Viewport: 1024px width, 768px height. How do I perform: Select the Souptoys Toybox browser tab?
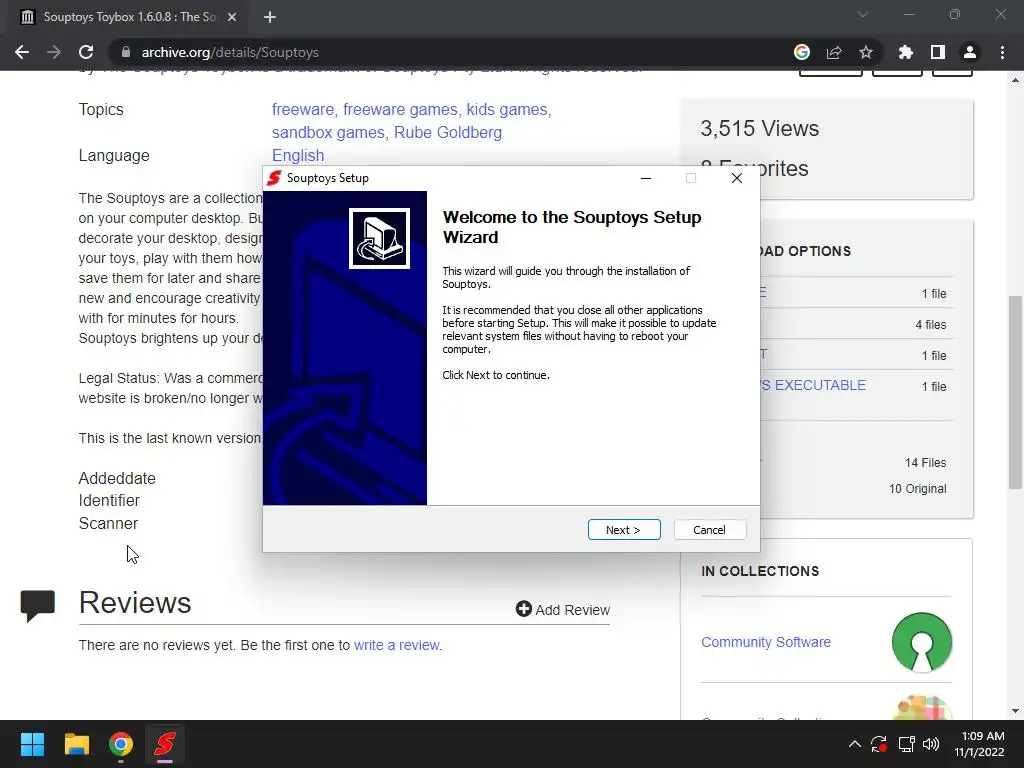point(129,17)
